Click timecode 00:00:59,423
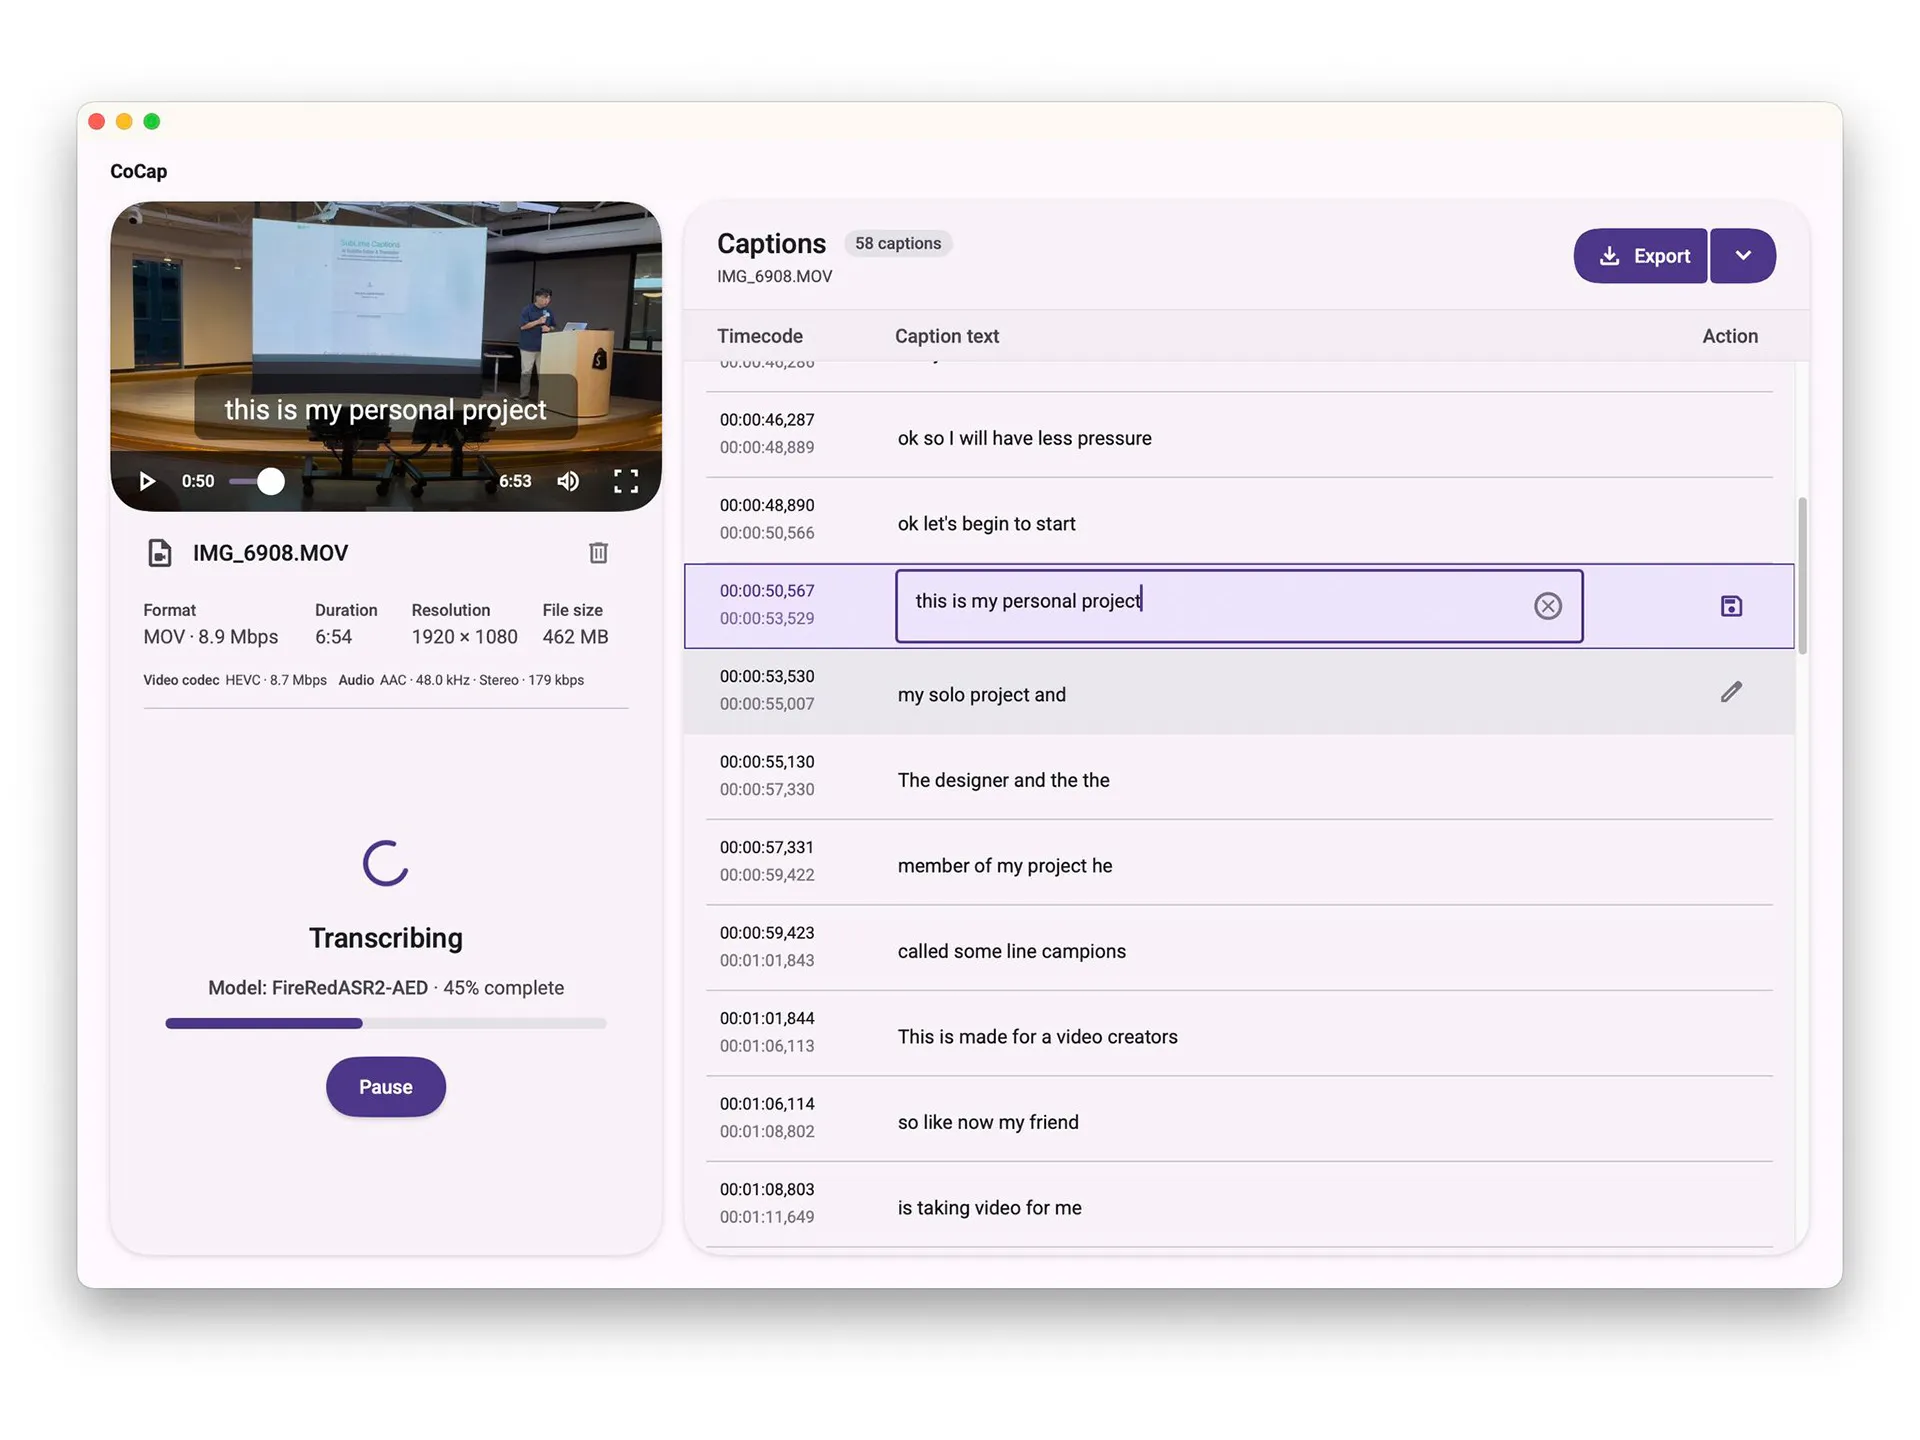The width and height of the screenshot is (1920, 1440). pyautogui.click(x=767, y=933)
